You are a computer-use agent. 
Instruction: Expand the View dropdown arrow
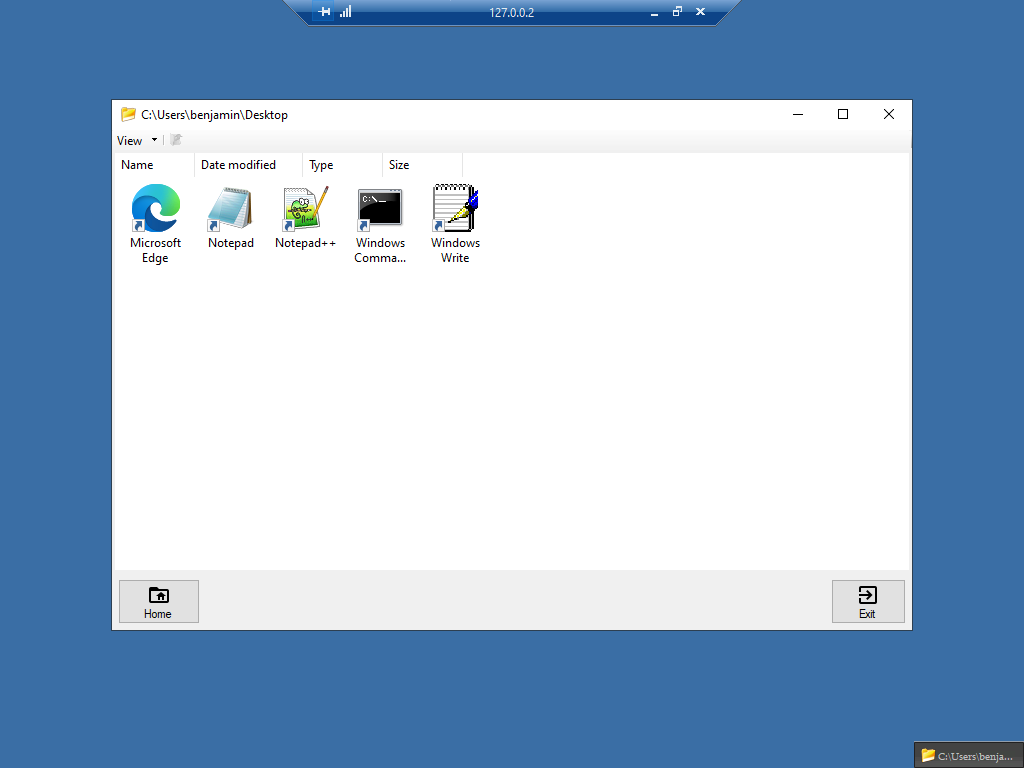(x=154, y=140)
